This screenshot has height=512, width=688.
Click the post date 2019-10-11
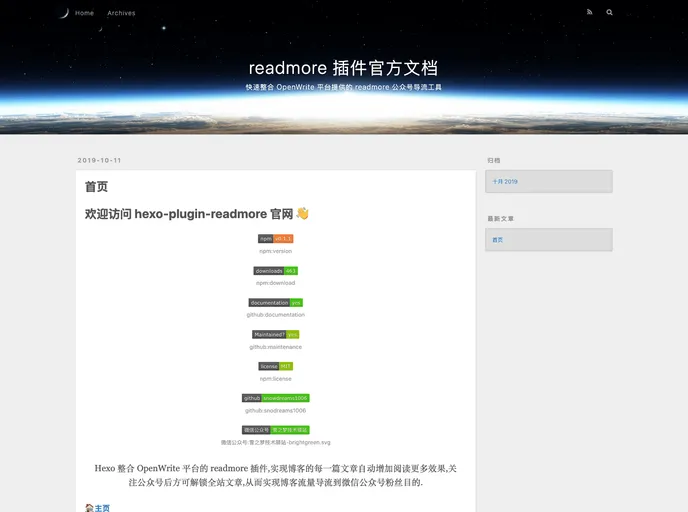coord(99,160)
